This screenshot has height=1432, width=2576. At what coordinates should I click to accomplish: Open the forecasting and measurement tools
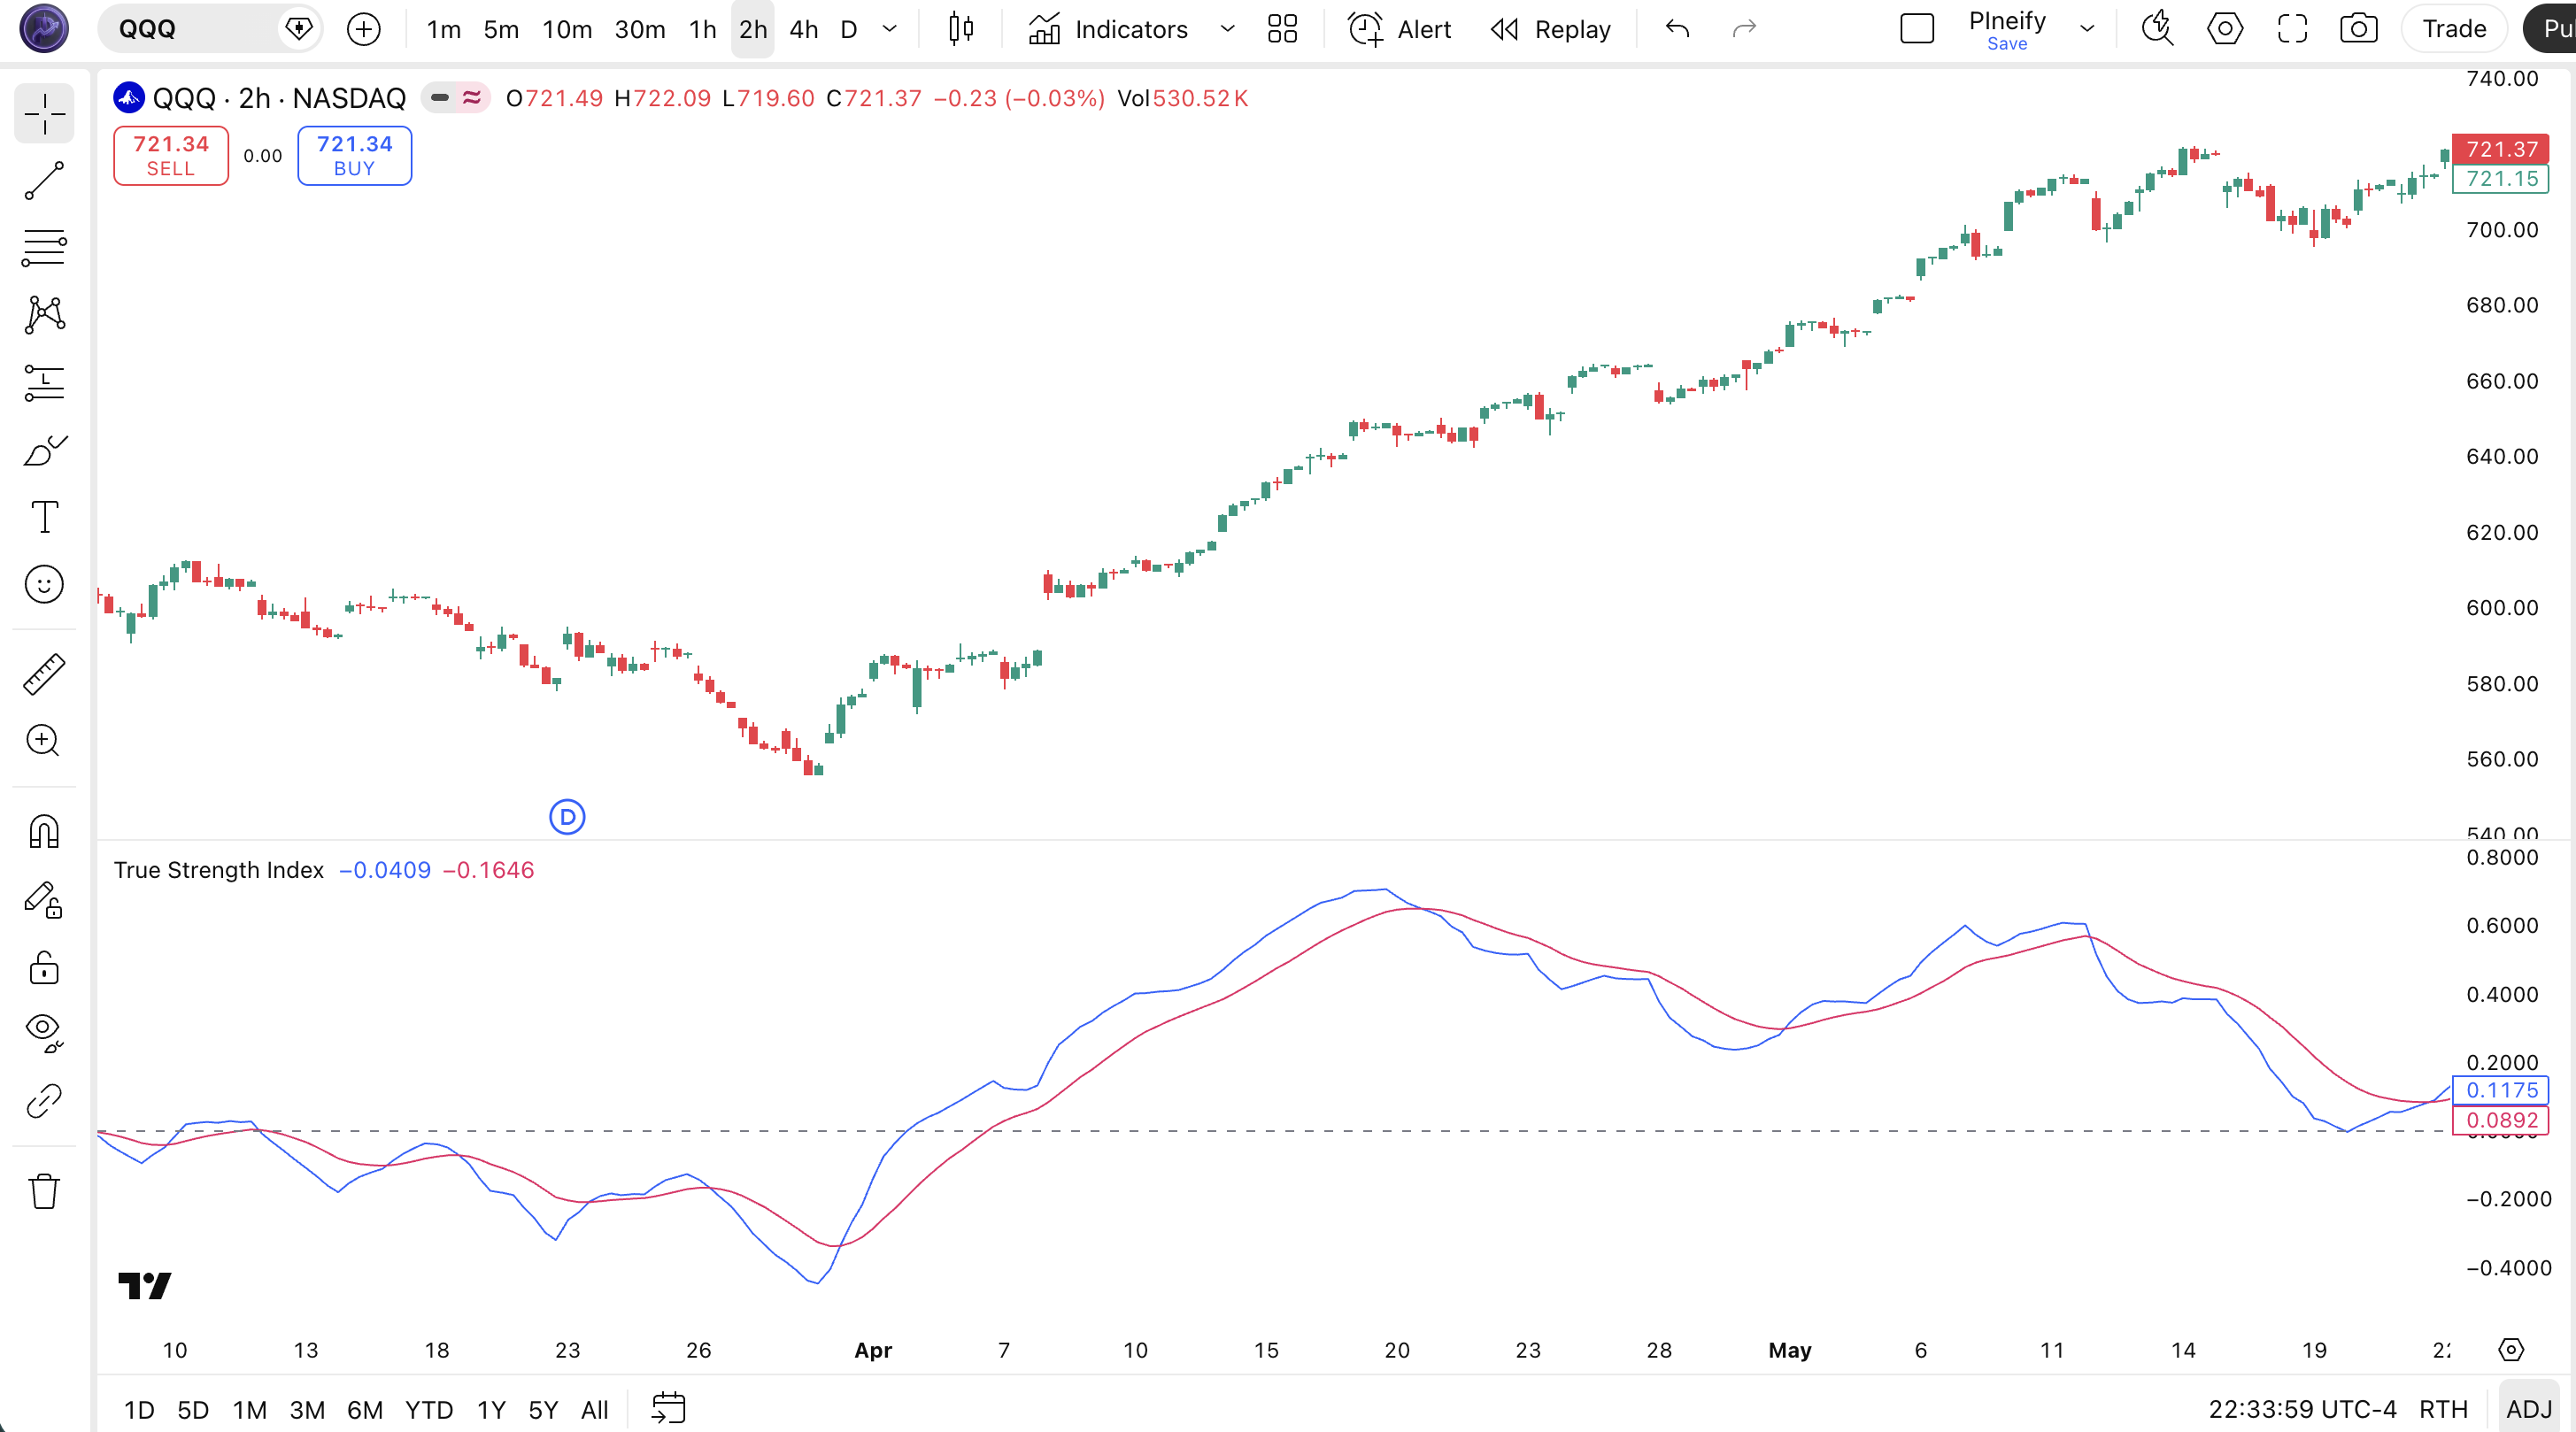point(44,382)
